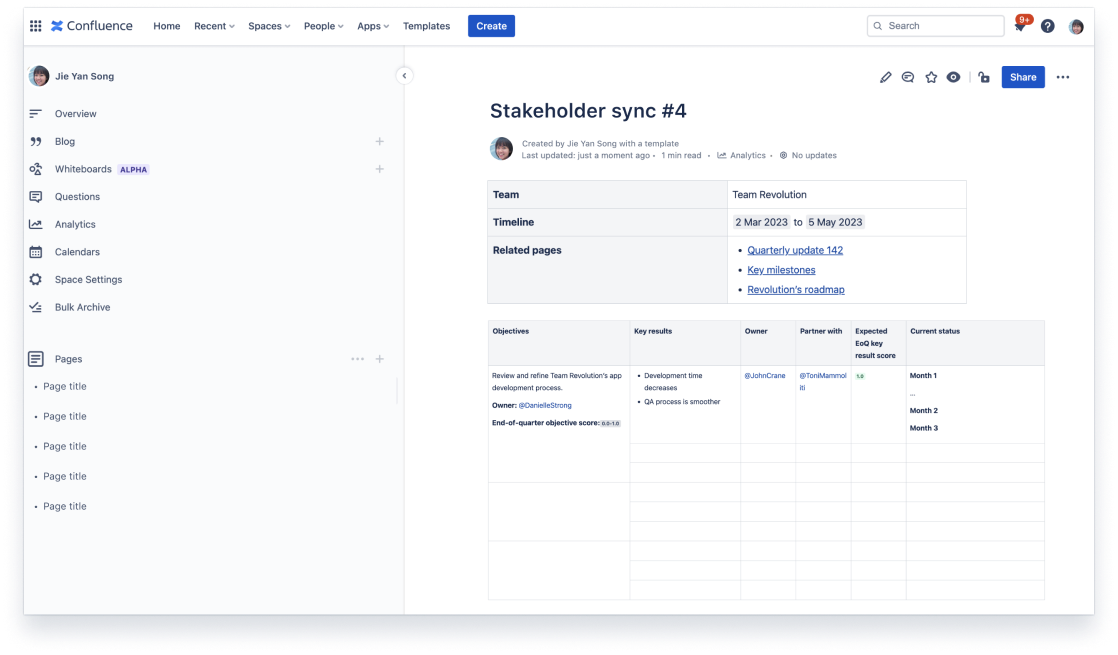Open the page edit pencil icon
The width and height of the screenshot is (1118, 655).
pyautogui.click(x=885, y=77)
